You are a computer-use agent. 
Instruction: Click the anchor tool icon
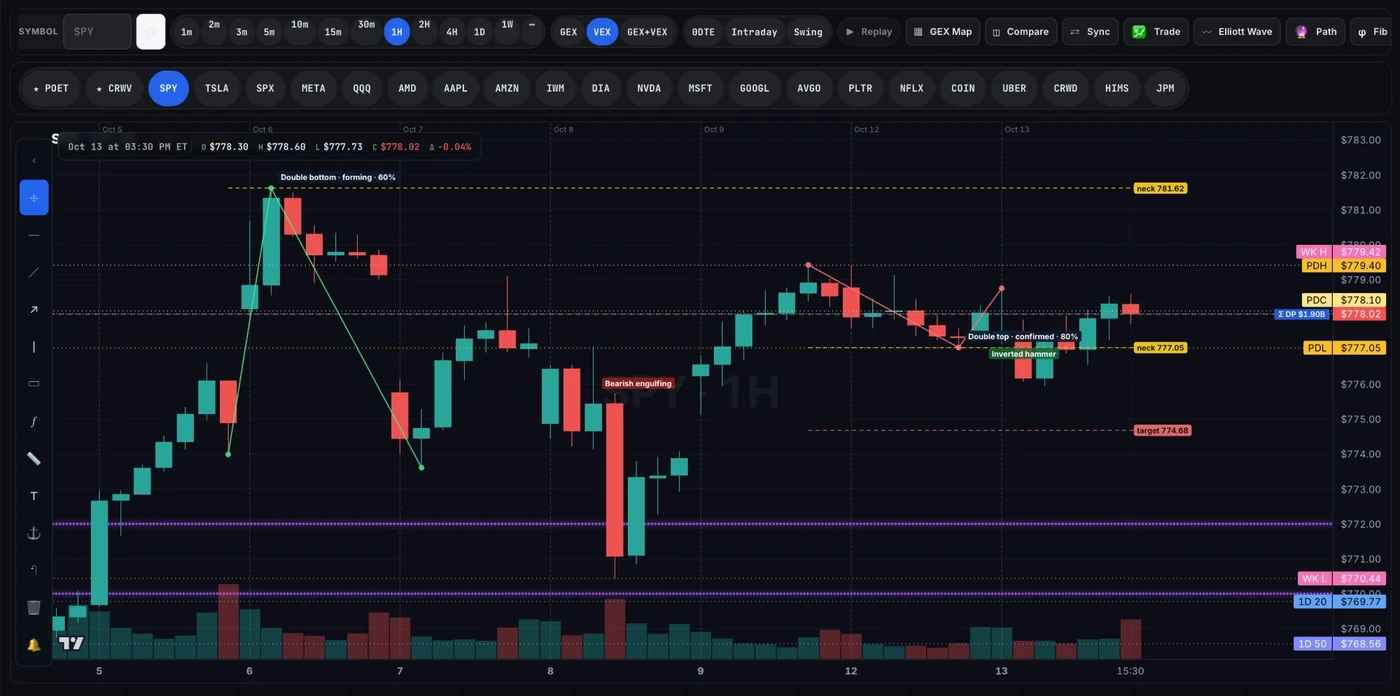[x=34, y=533]
